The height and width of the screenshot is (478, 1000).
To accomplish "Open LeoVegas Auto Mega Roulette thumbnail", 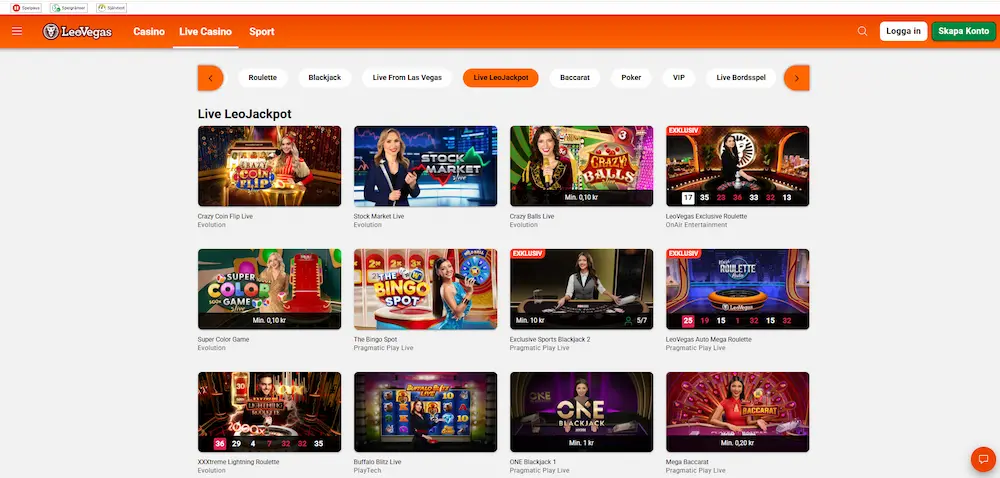I will [x=737, y=289].
